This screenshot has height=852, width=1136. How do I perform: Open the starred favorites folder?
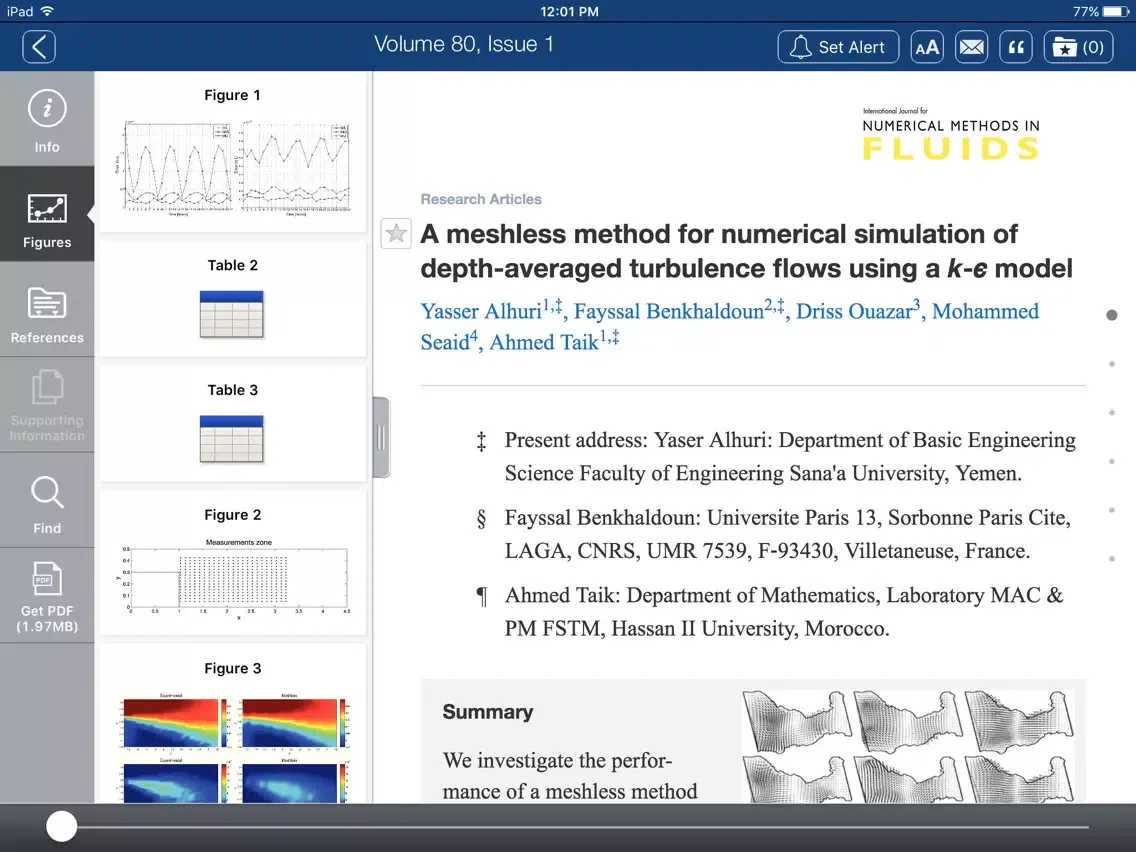[1078, 47]
